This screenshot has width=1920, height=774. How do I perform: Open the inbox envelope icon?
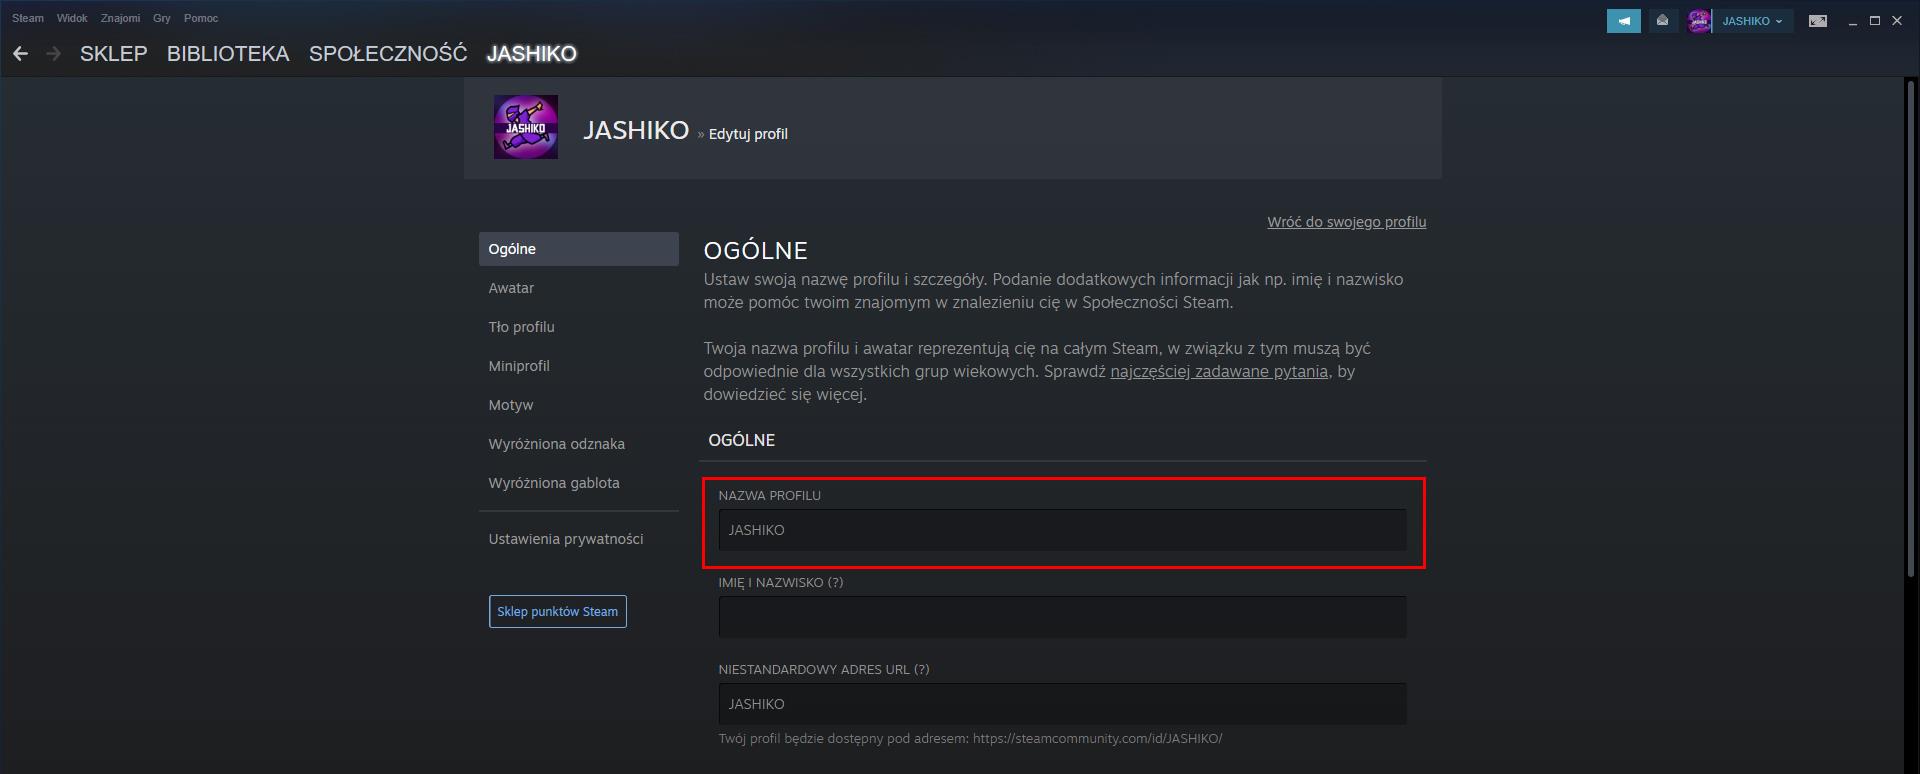point(1662,21)
